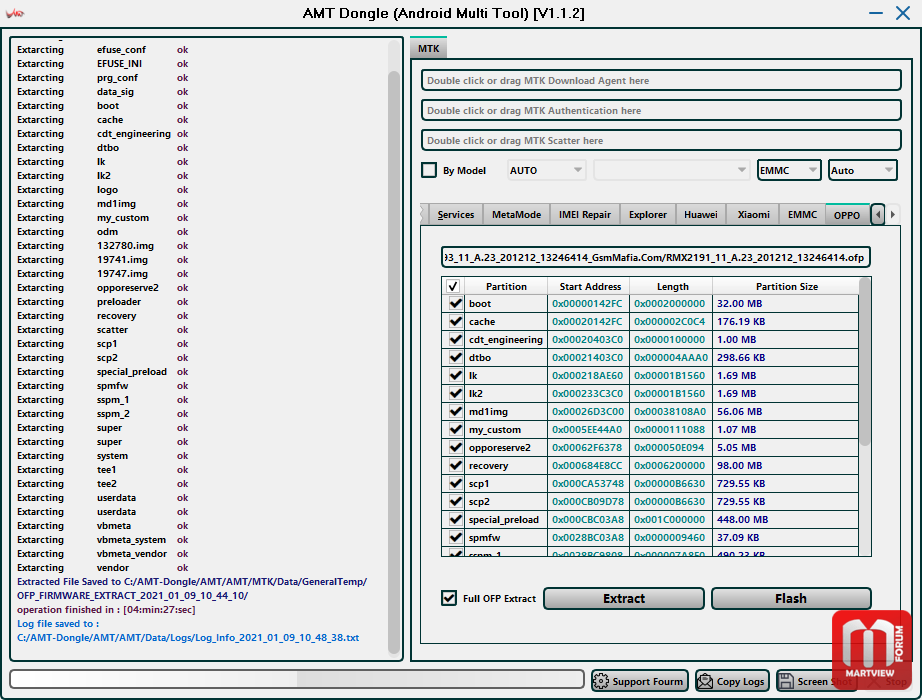Click the Flash button

pos(791,598)
